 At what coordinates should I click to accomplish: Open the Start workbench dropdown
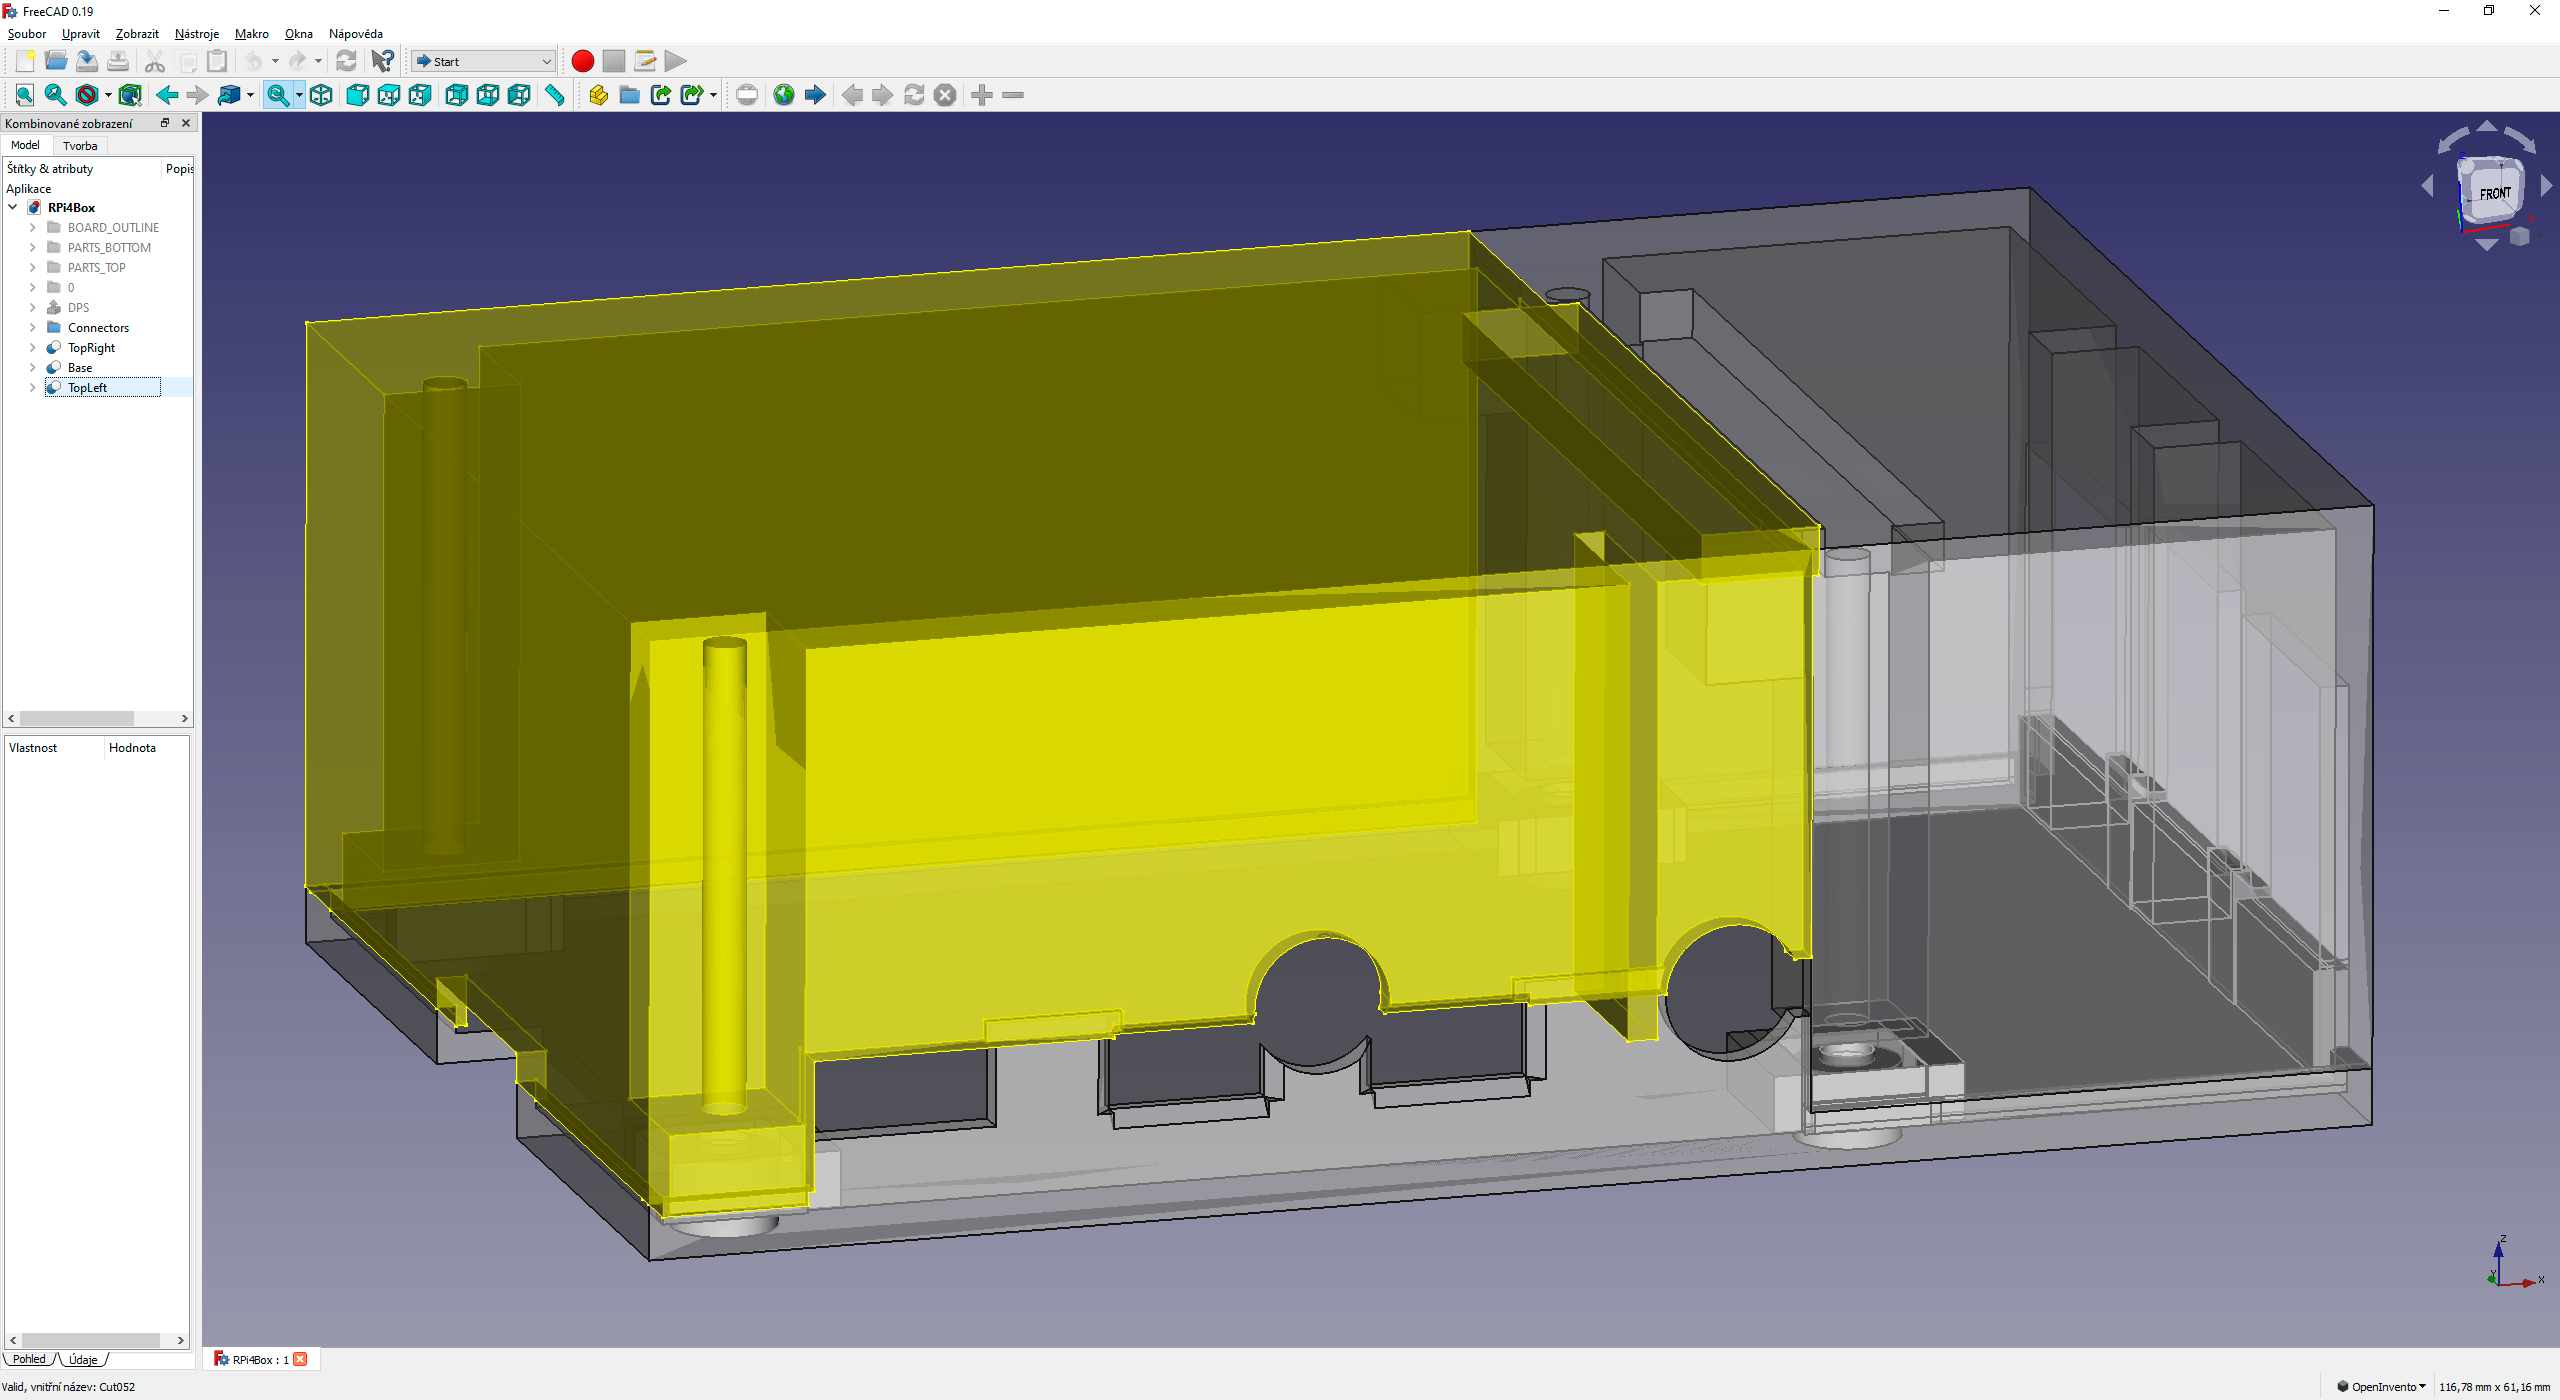point(484,61)
